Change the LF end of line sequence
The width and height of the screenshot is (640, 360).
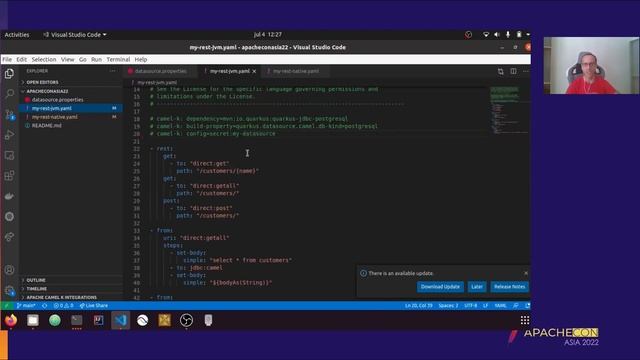(x=485, y=306)
